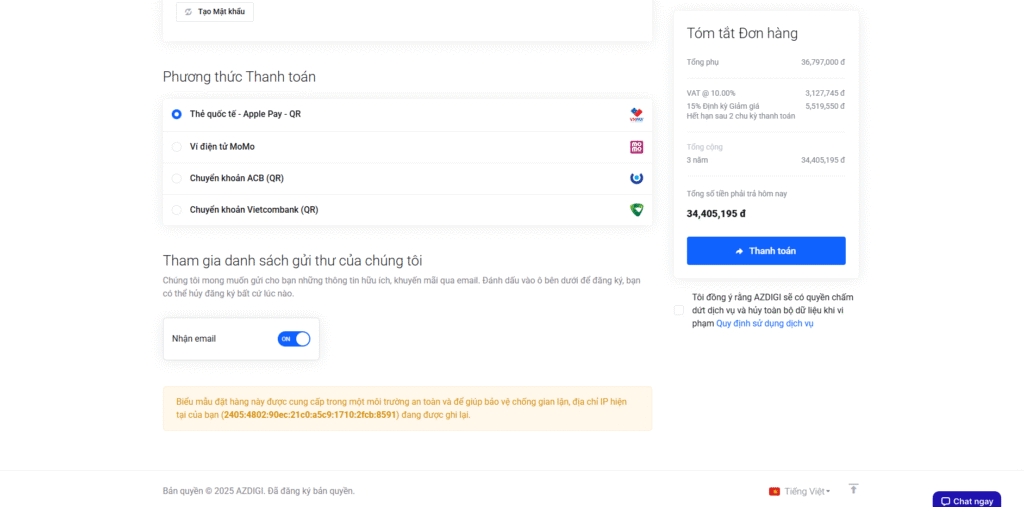This screenshot has height=507, width=1024.
Task: Click the MoMo wallet logo
Action: click(x=636, y=147)
